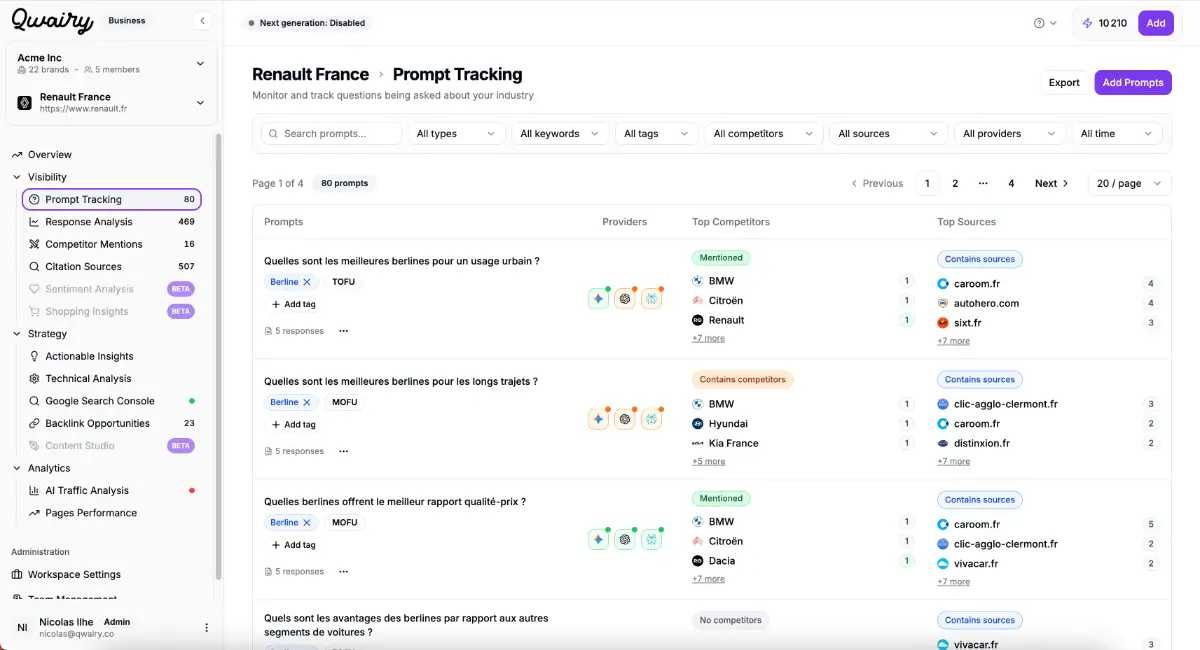
Task: Show +7 more competitors for the first prompt
Action: 708,339
